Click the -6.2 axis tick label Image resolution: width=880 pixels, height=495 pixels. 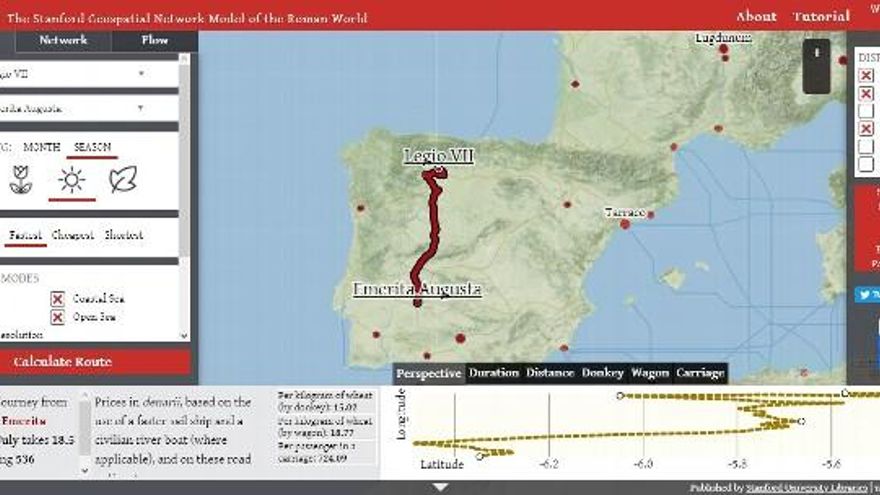point(549,464)
